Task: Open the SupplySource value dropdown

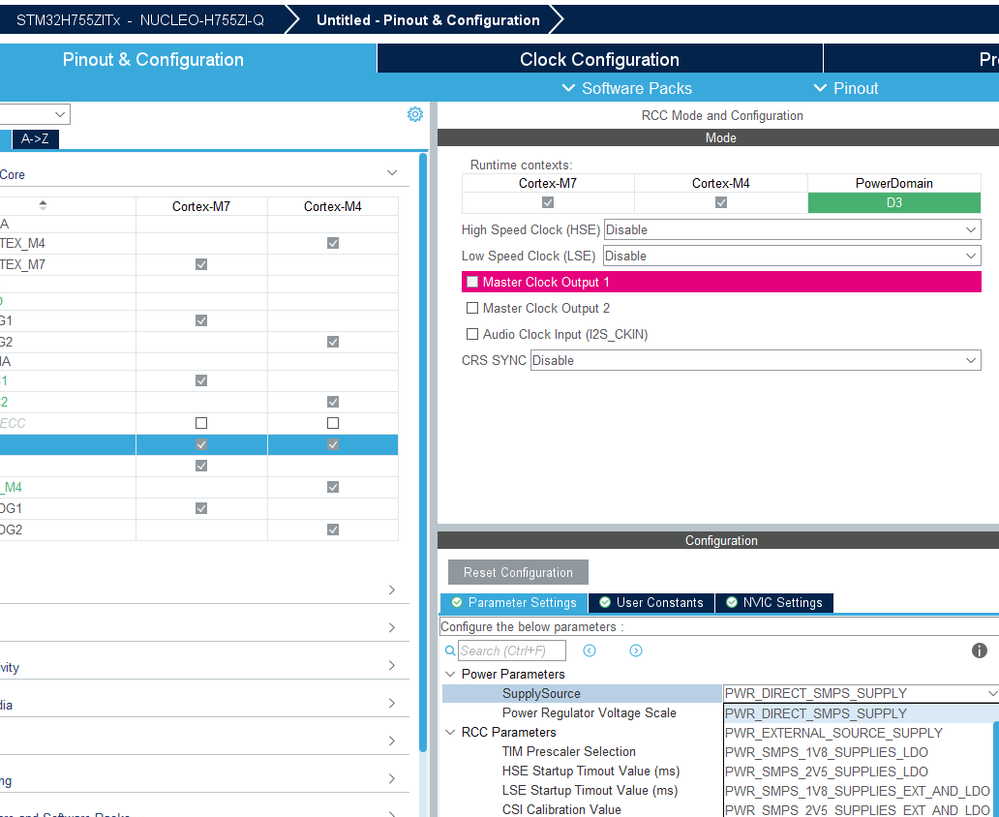Action: pyautogui.click(x=861, y=693)
